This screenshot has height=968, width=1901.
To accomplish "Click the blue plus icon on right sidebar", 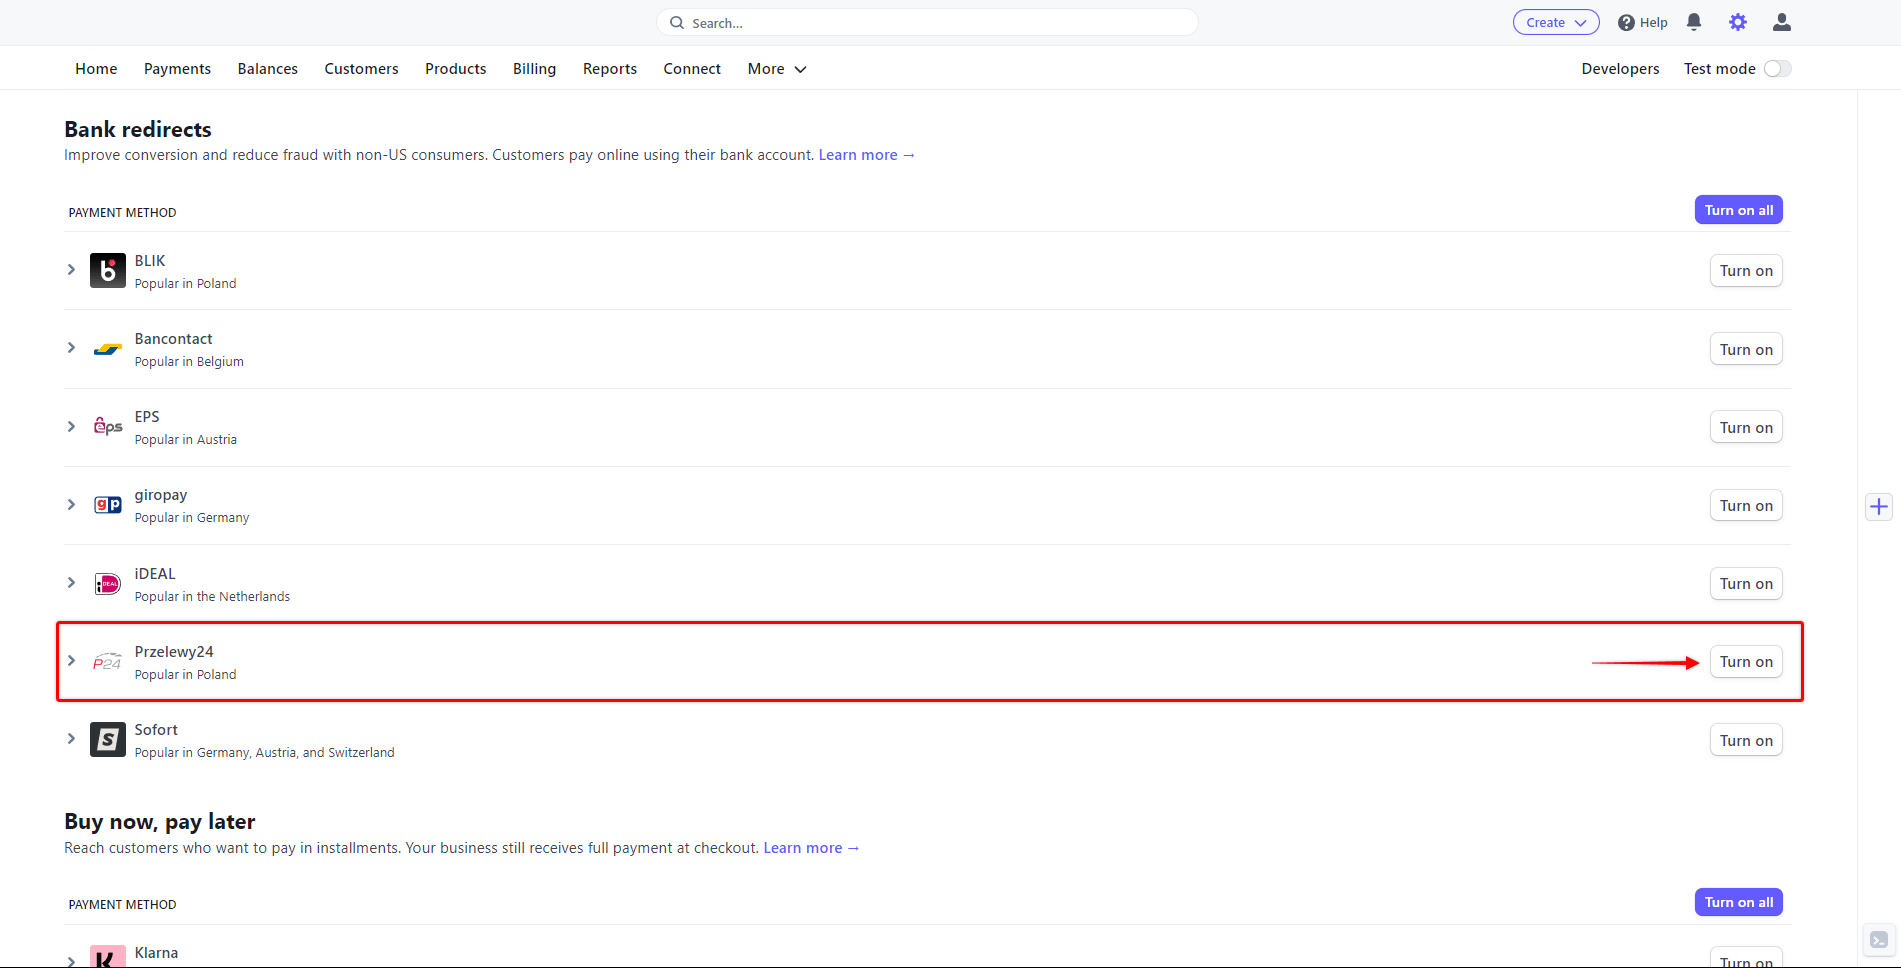I will (x=1878, y=507).
